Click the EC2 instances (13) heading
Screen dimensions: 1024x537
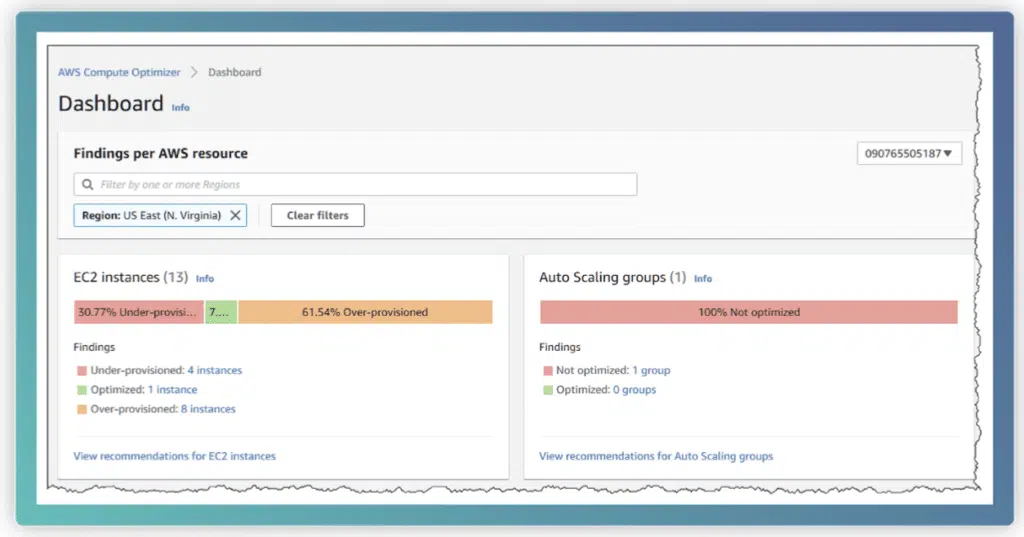[131, 277]
